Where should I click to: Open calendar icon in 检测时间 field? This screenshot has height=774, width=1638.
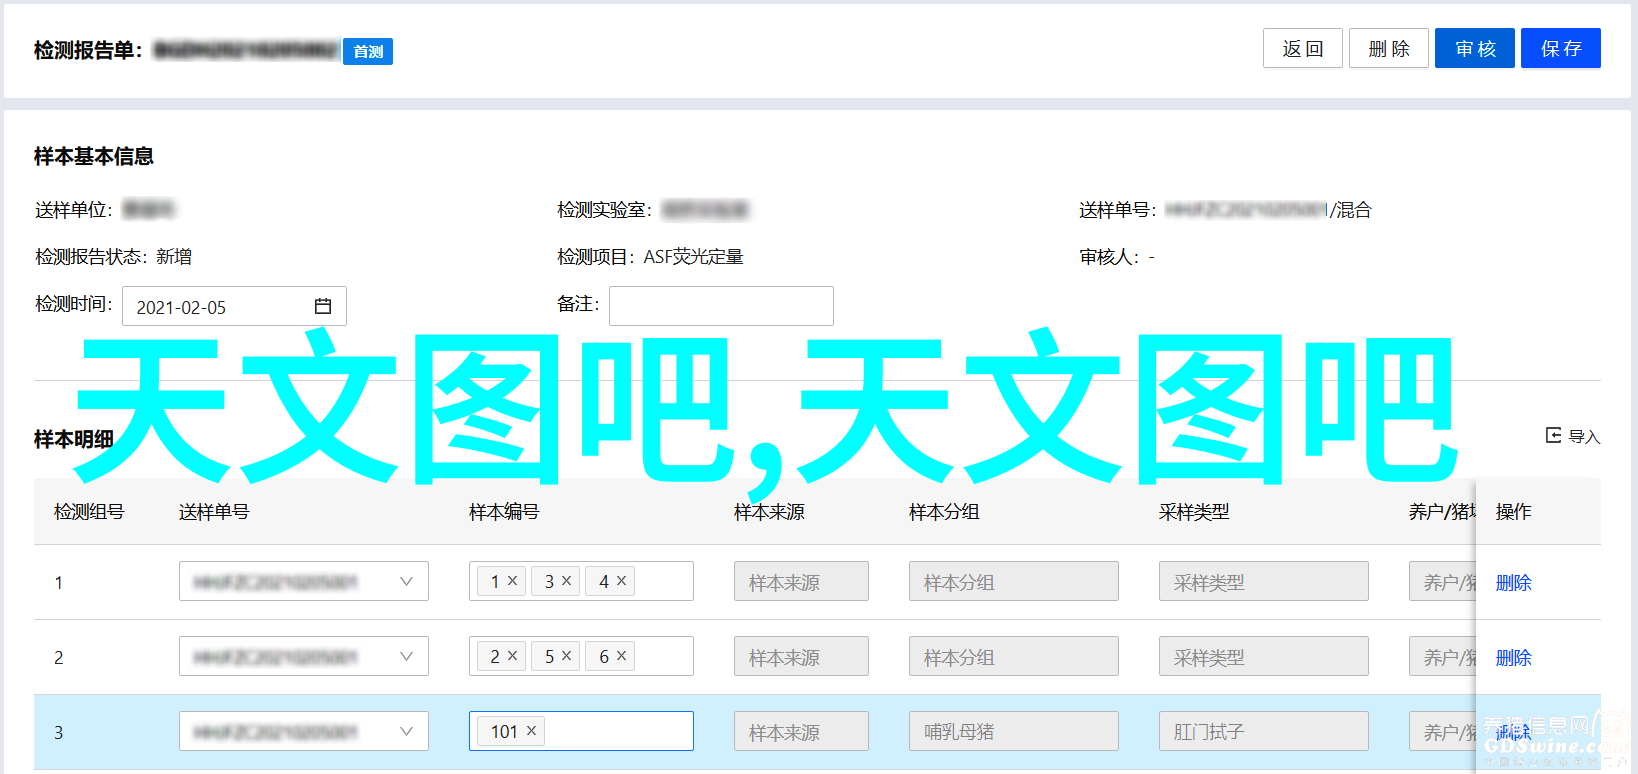click(323, 306)
